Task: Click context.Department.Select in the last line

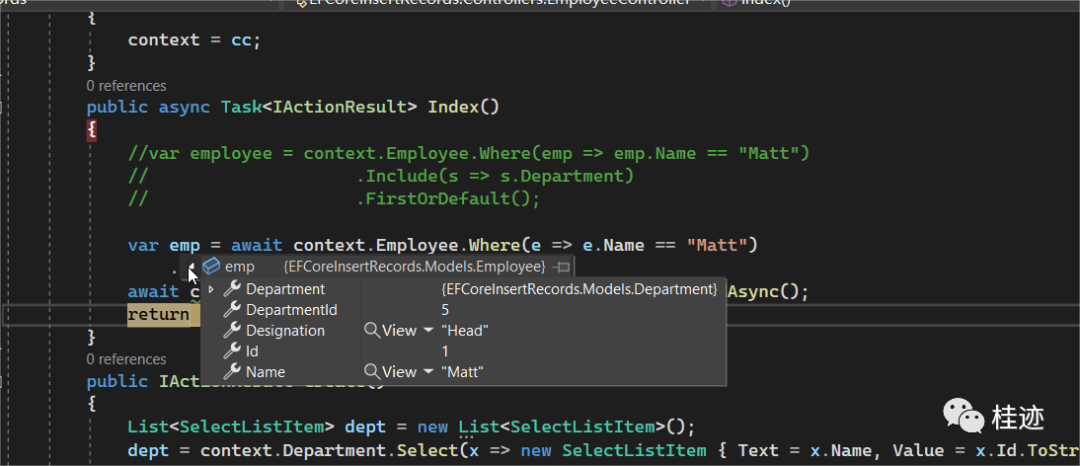Action: click(329, 452)
